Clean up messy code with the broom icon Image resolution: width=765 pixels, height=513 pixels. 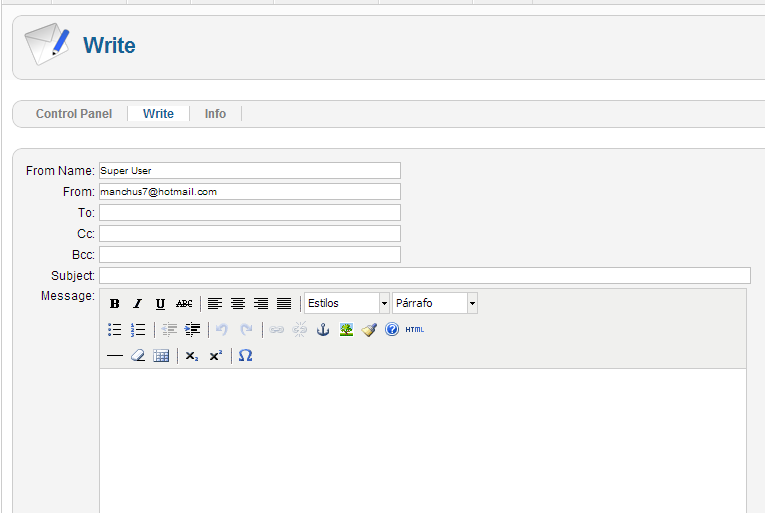(x=369, y=330)
